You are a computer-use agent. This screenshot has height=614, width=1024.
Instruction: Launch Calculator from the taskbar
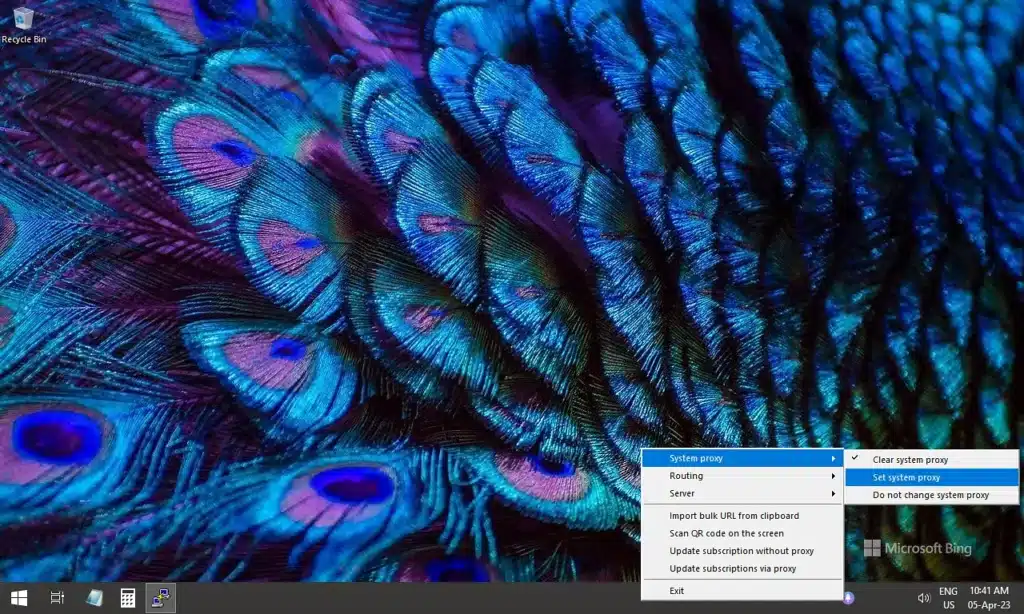click(127, 598)
